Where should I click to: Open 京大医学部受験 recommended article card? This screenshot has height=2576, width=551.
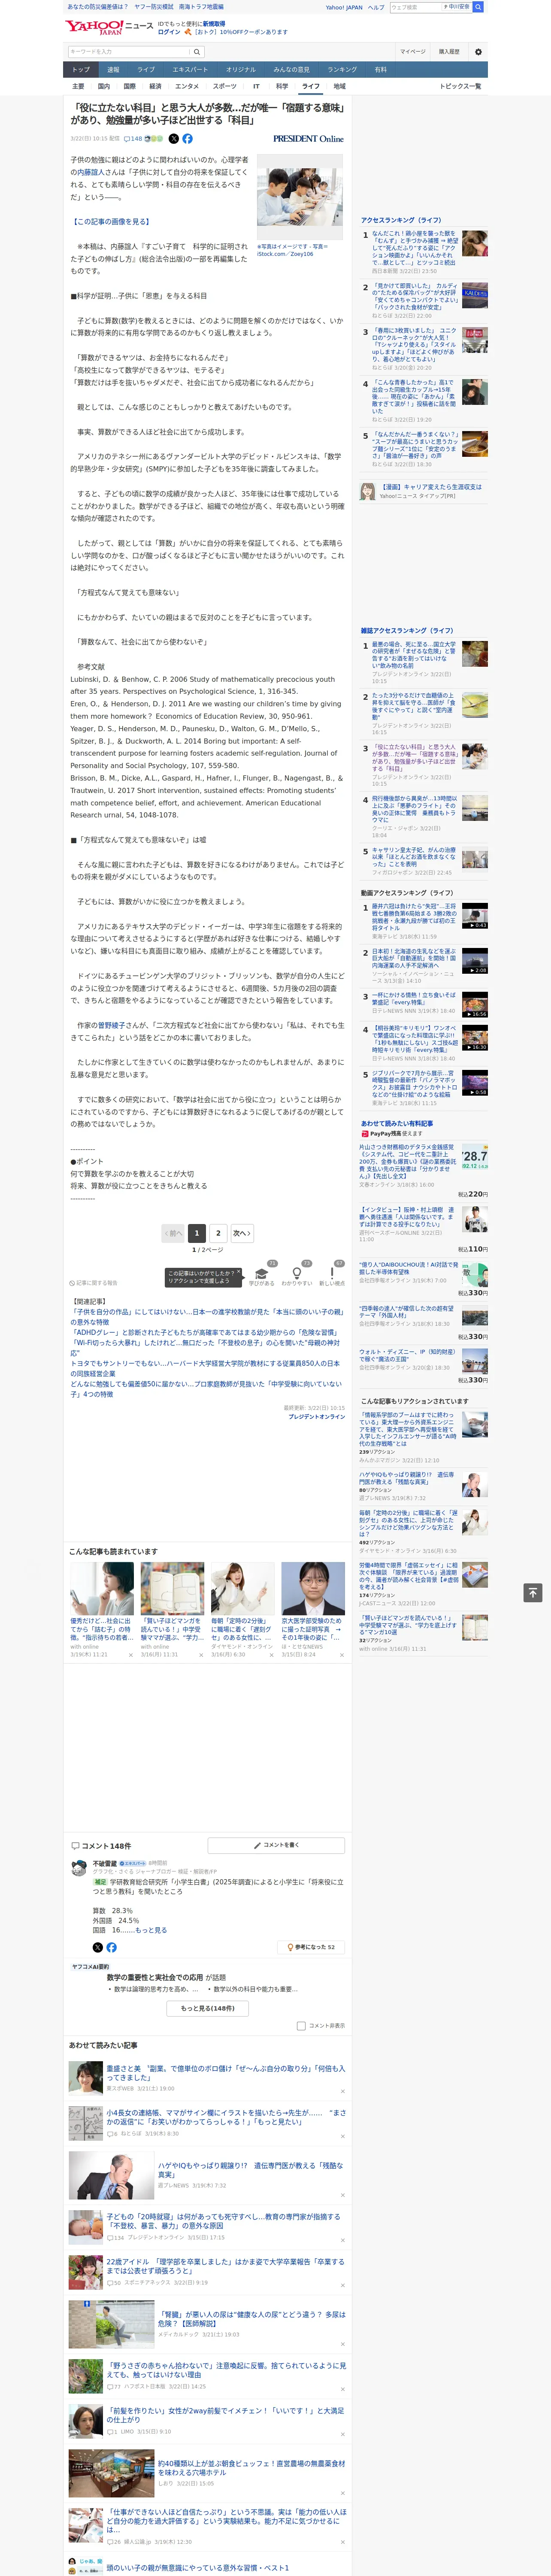pos(313,1609)
